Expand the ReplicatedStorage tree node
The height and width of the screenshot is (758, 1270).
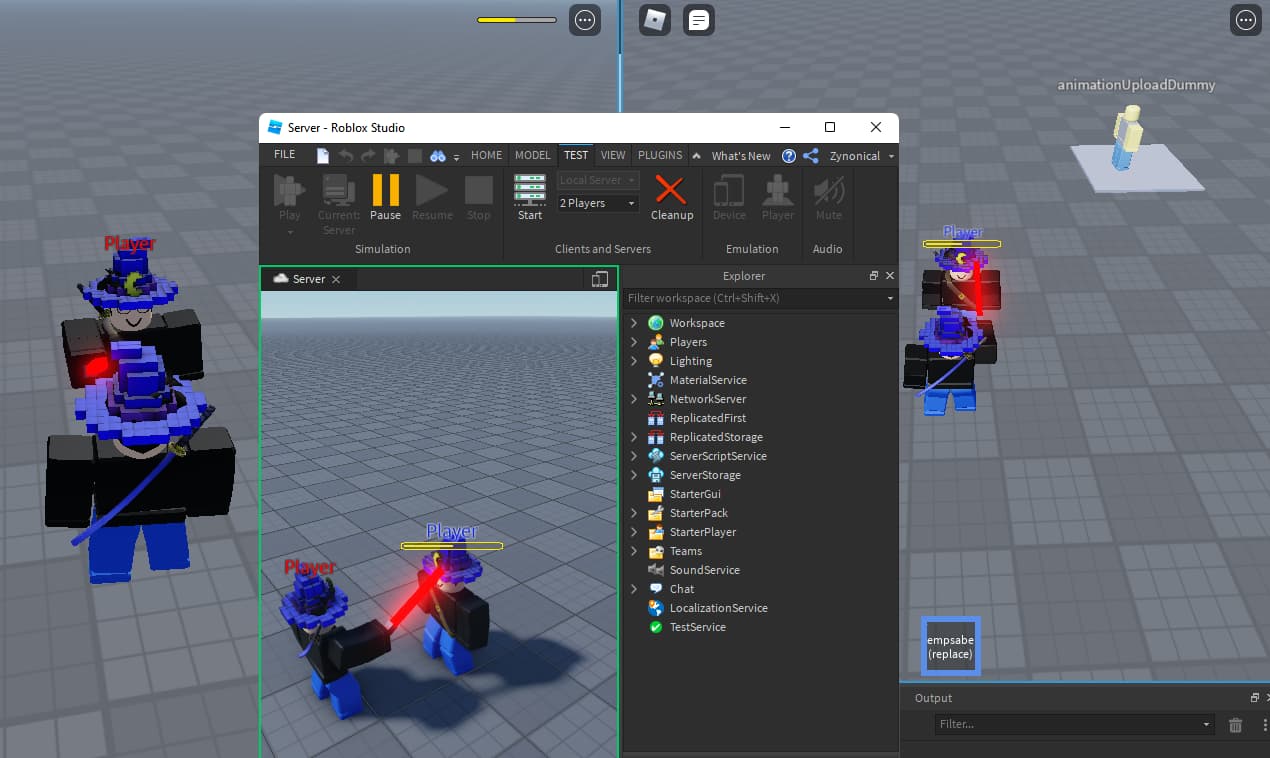634,437
